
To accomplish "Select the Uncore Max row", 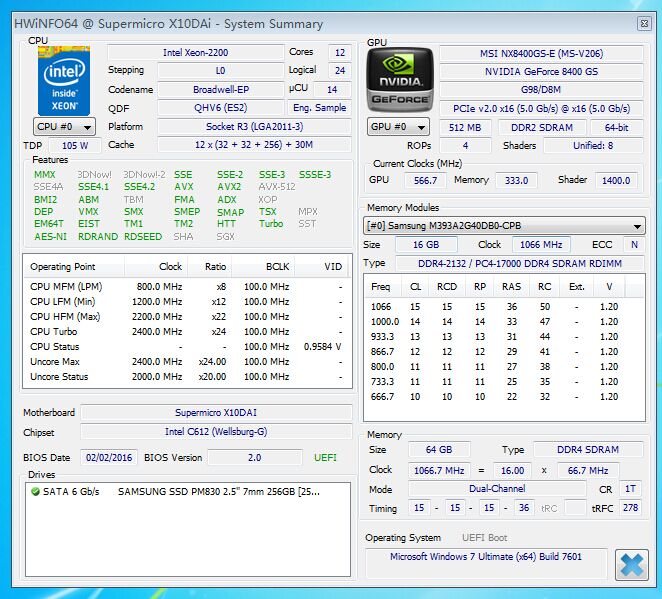I will tap(187, 362).
